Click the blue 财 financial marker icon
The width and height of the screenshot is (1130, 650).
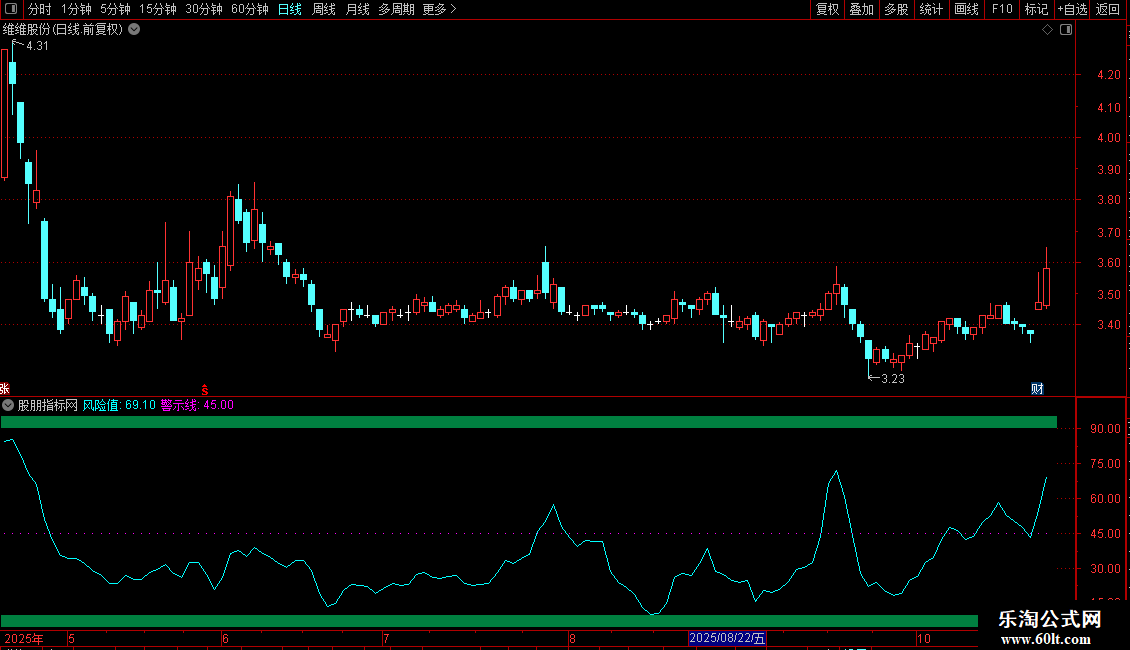1037,388
